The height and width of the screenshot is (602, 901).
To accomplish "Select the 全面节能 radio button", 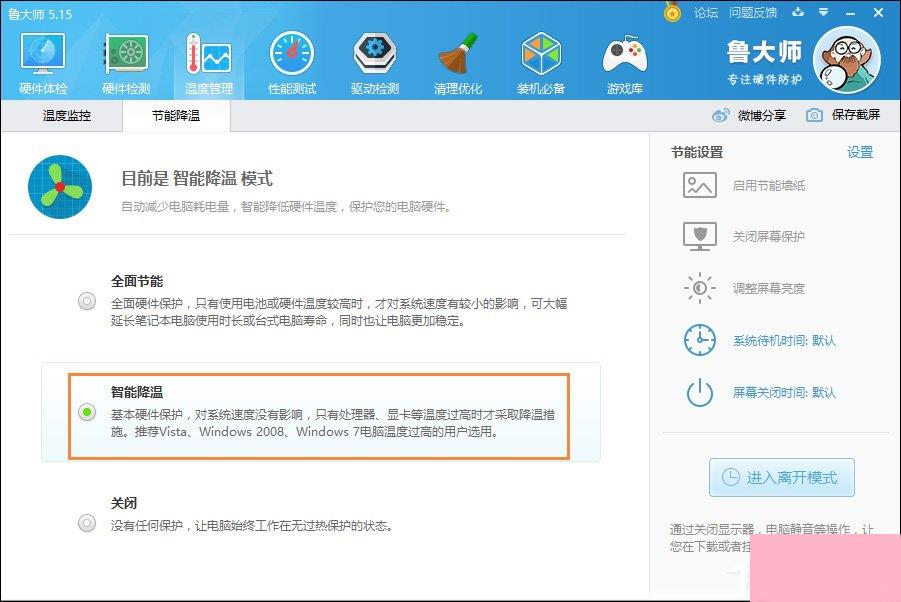I will tap(87, 301).
